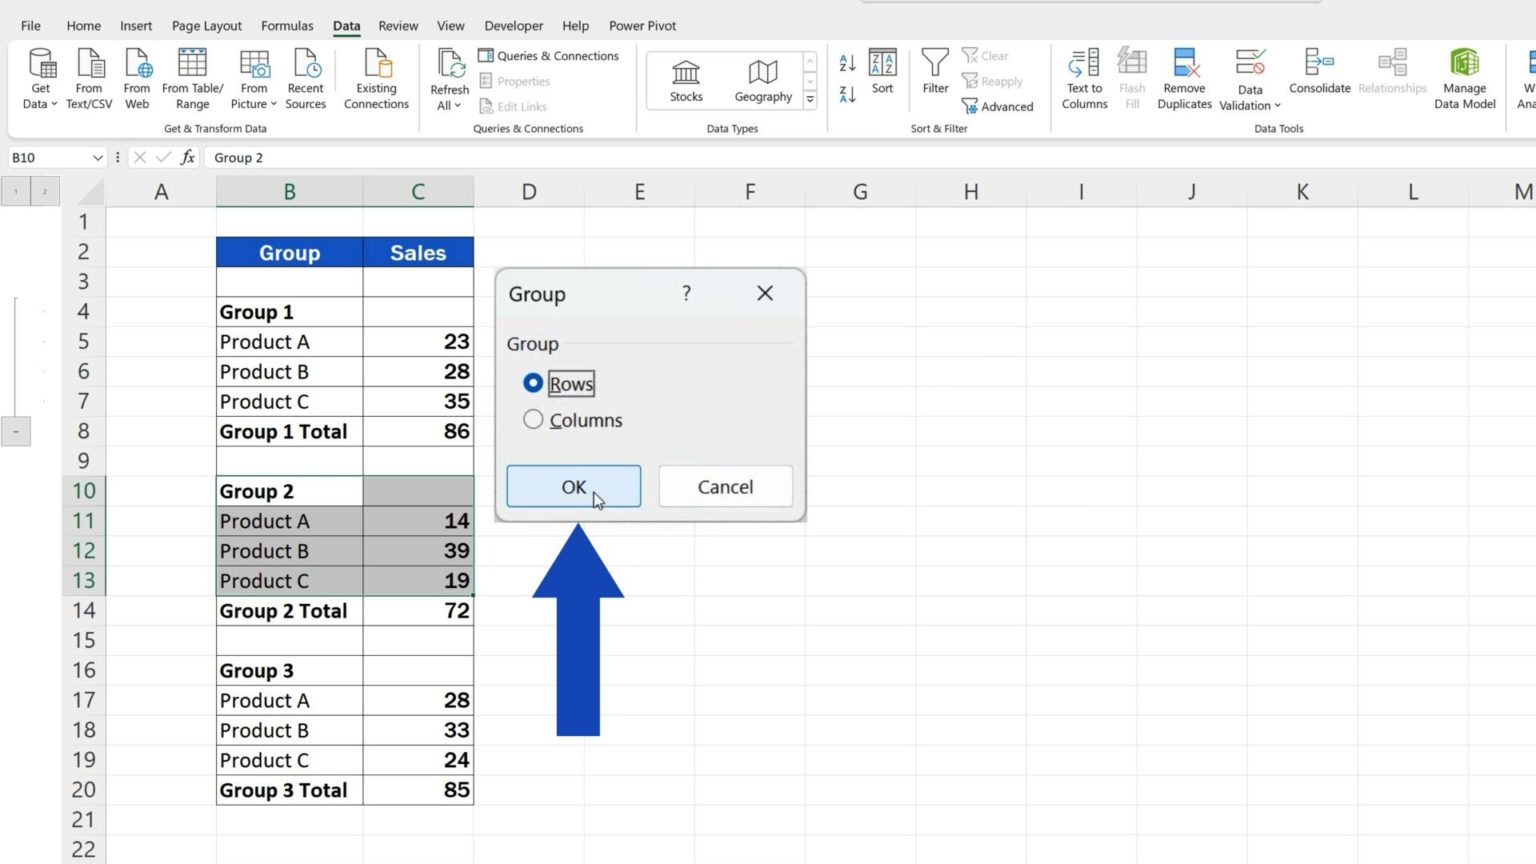1536x864 pixels.
Task: Load data From Table/Range
Action: (192, 78)
